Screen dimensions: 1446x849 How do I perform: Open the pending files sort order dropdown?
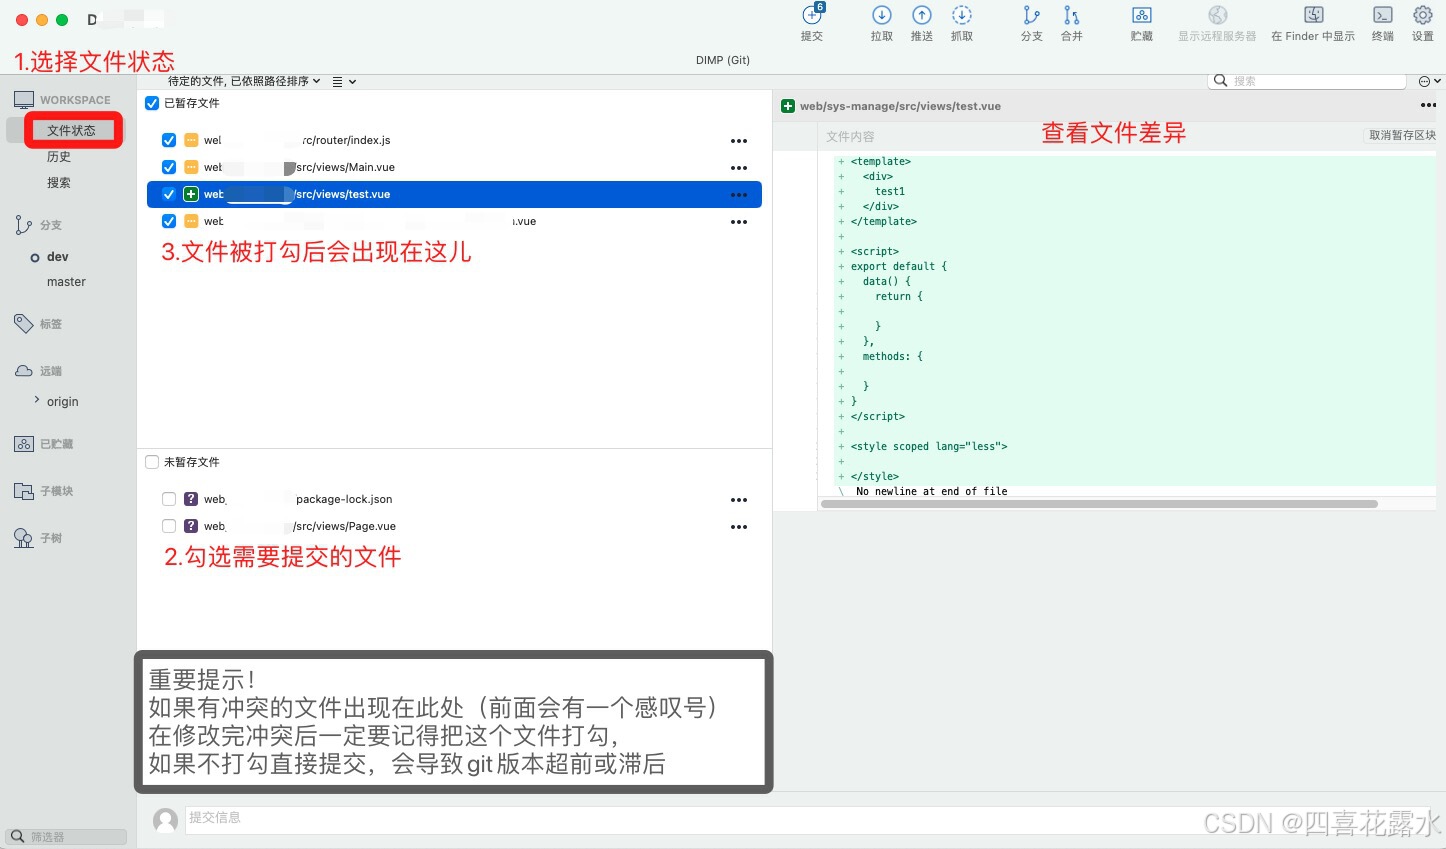tap(244, 81)
